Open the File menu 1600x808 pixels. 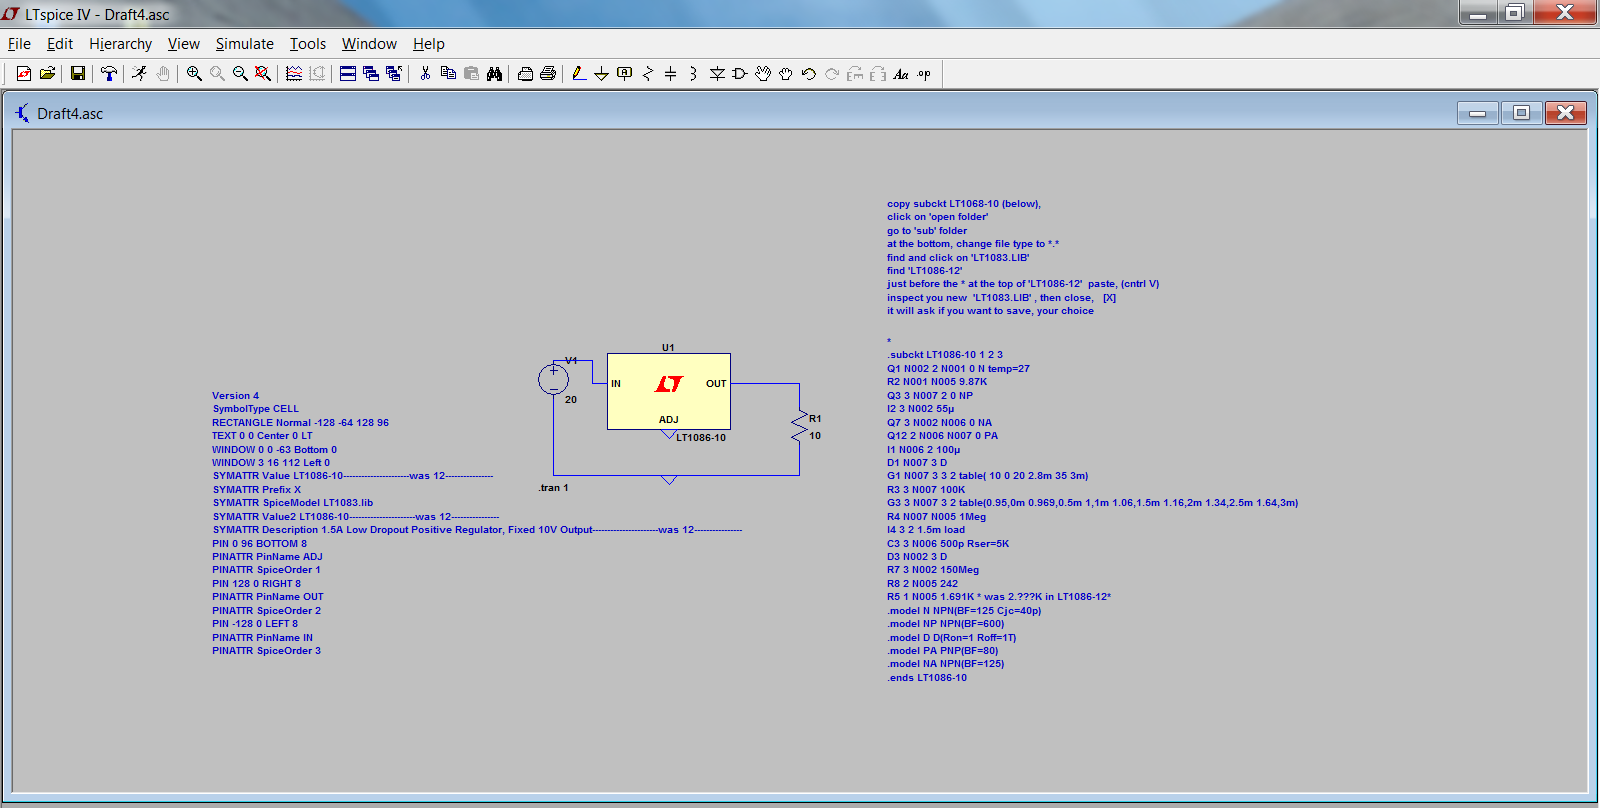pyautogui.click(x=19, y=44)
